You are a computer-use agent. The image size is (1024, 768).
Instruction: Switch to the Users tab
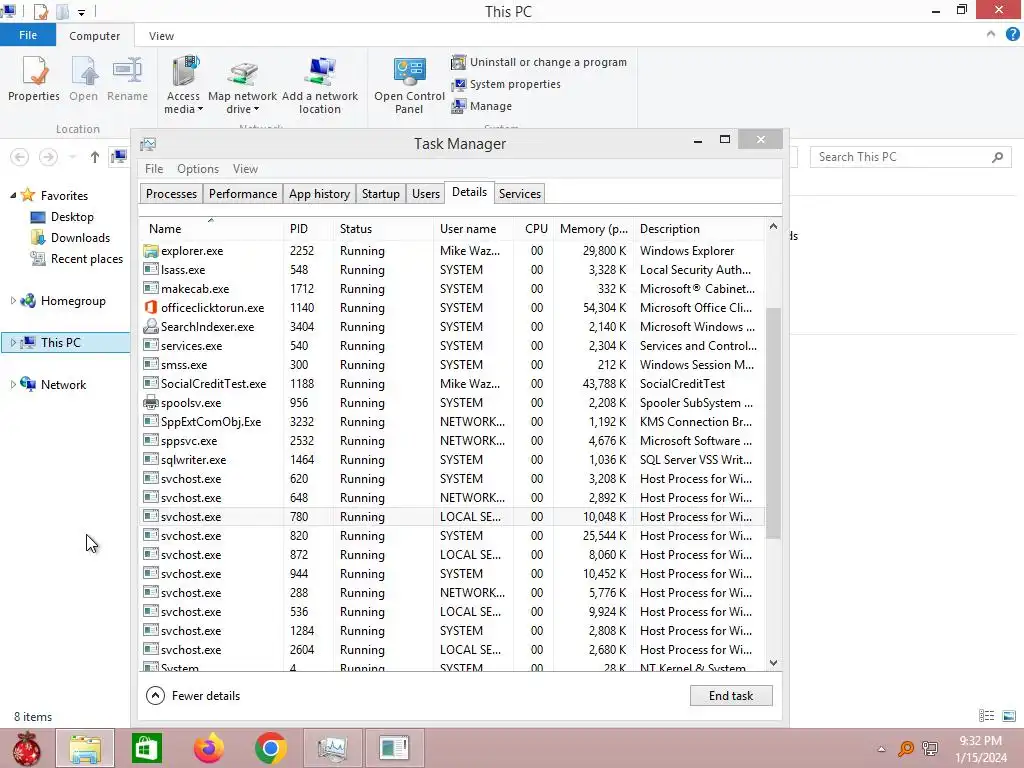point(426,194)
